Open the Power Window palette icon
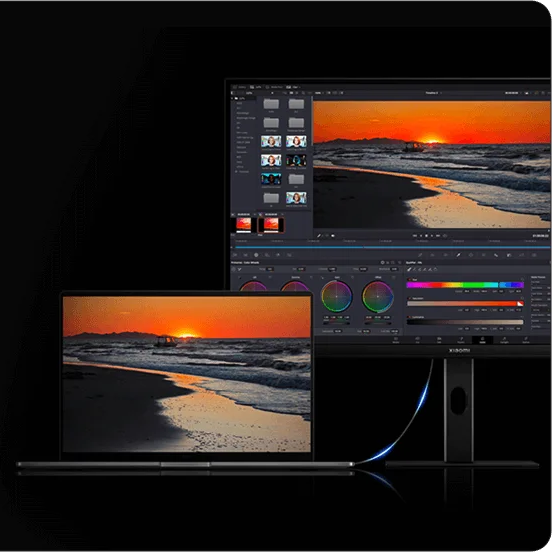 [x=471, y=255]
